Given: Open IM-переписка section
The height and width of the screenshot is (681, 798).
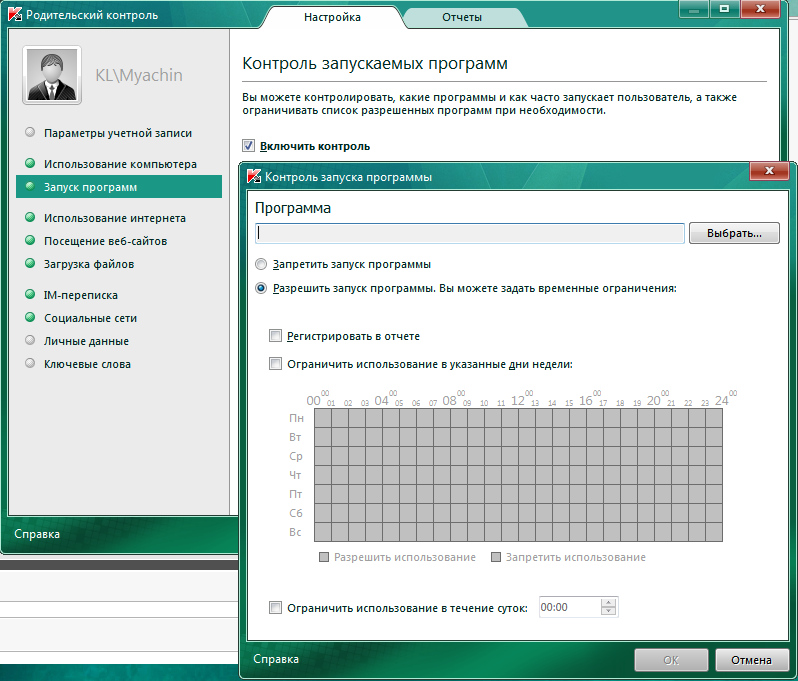Looking at the screenshot, I should click(80, 295).
